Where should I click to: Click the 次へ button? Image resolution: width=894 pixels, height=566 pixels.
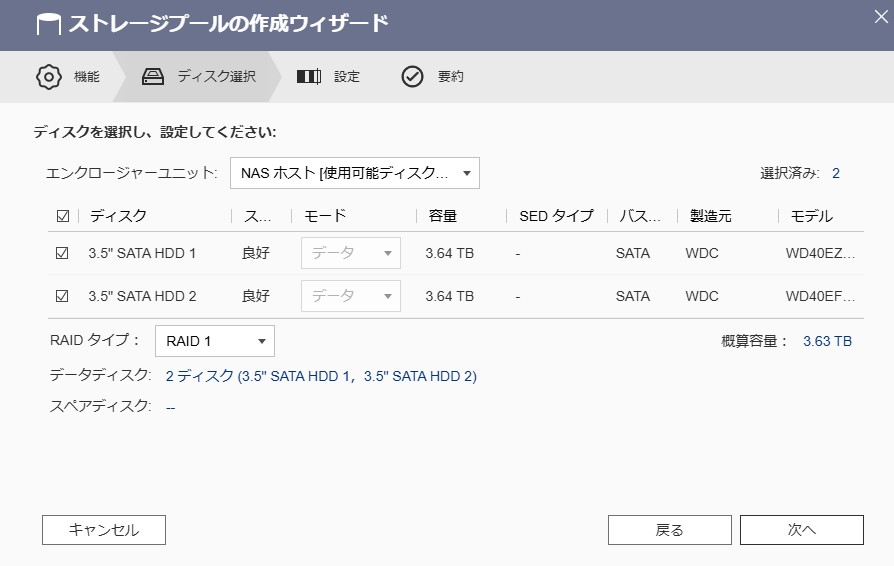coord(802,530)
